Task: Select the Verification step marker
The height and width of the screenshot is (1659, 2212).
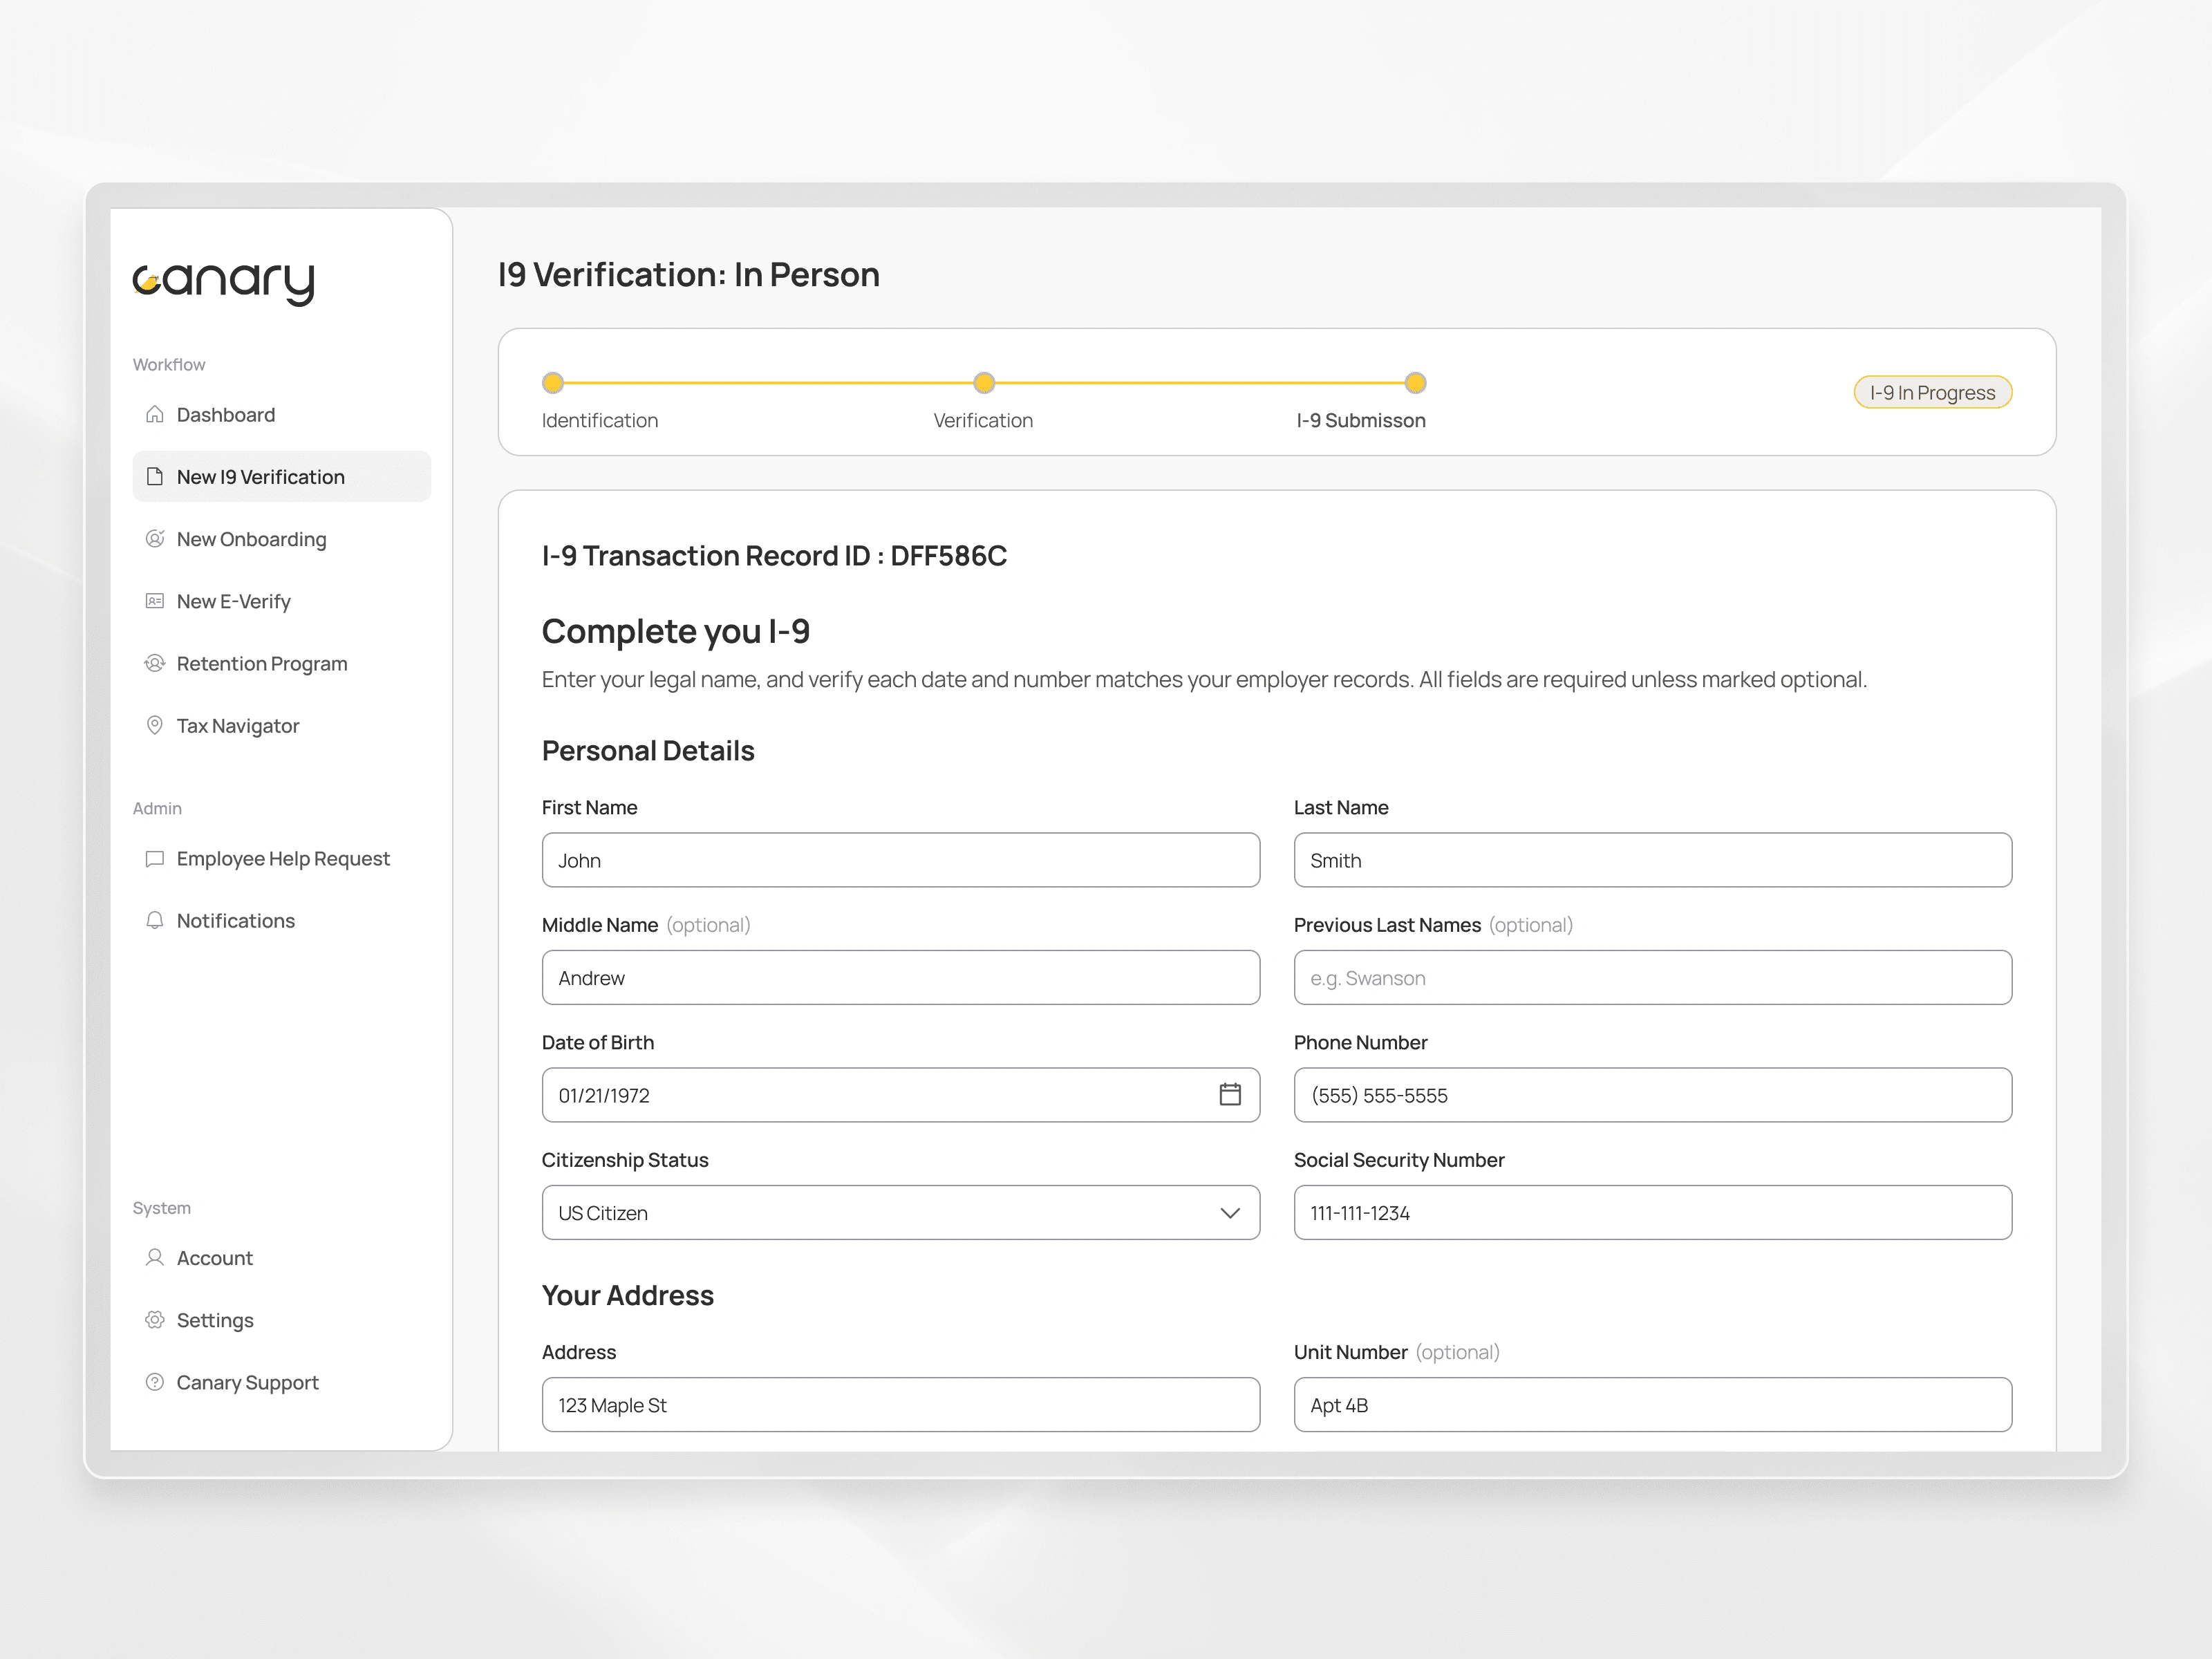Action: click(984, 383)
